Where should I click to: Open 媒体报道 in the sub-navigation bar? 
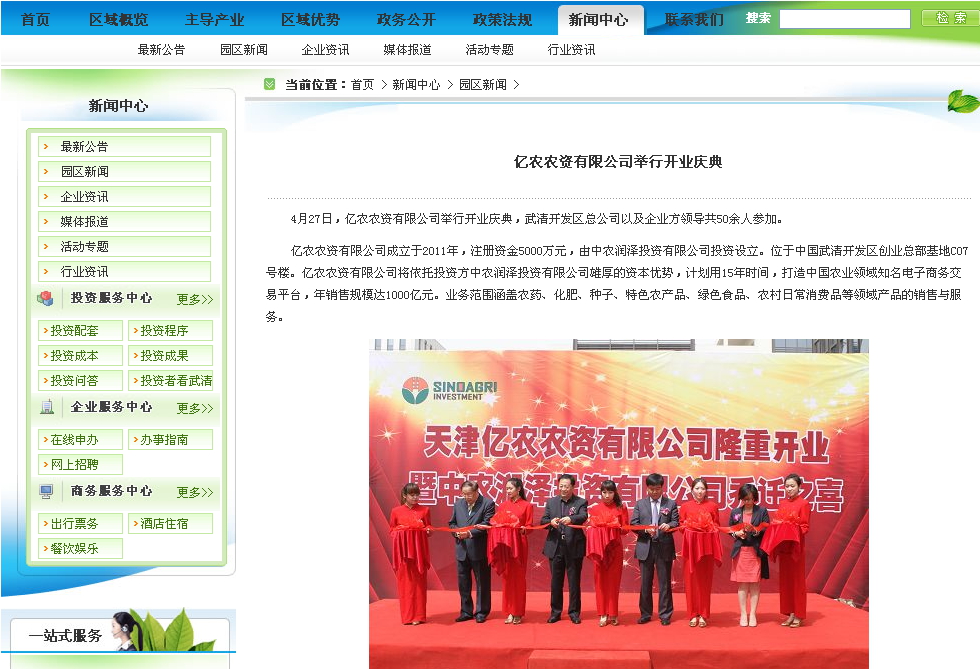tap(408, 50)
